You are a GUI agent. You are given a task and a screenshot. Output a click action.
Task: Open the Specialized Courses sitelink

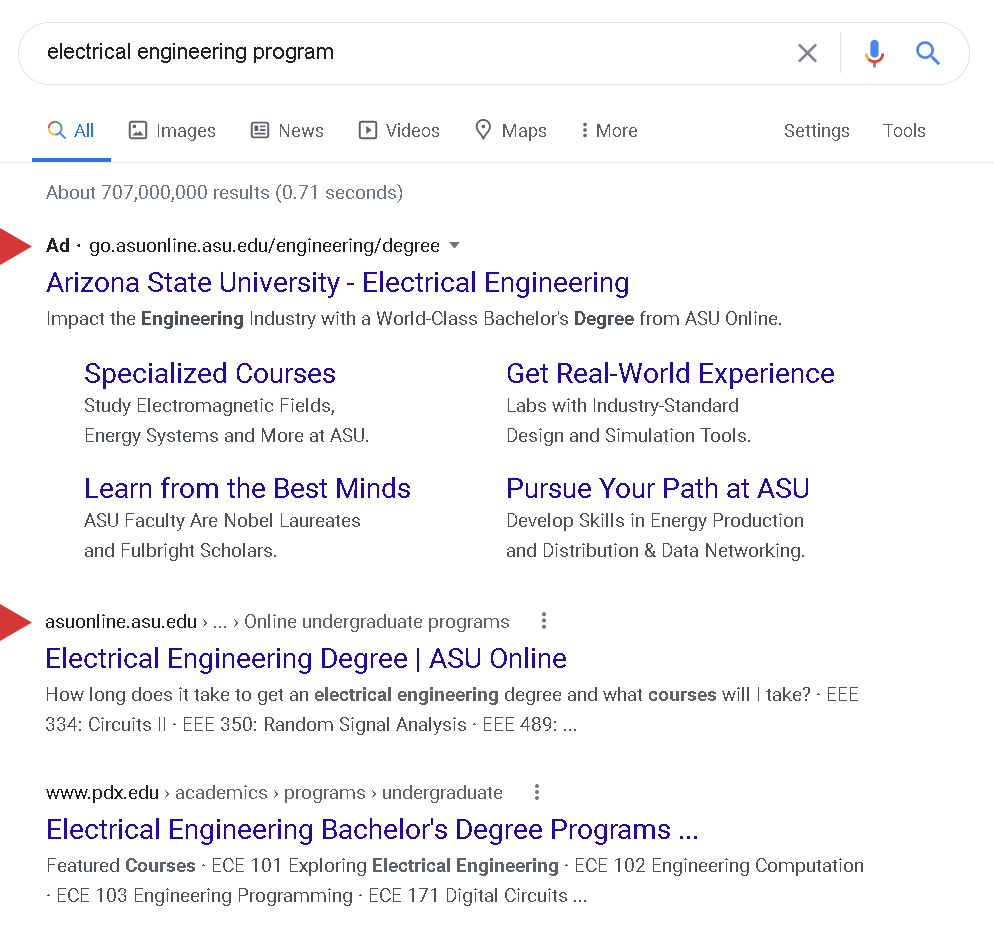210,374
